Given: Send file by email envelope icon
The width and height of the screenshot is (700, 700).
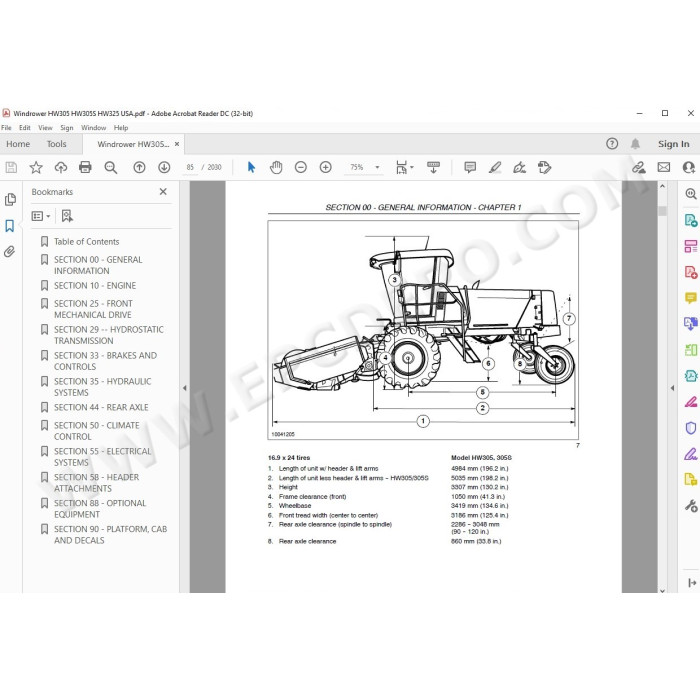Looking at the screenshot, I should coord(664,167).
